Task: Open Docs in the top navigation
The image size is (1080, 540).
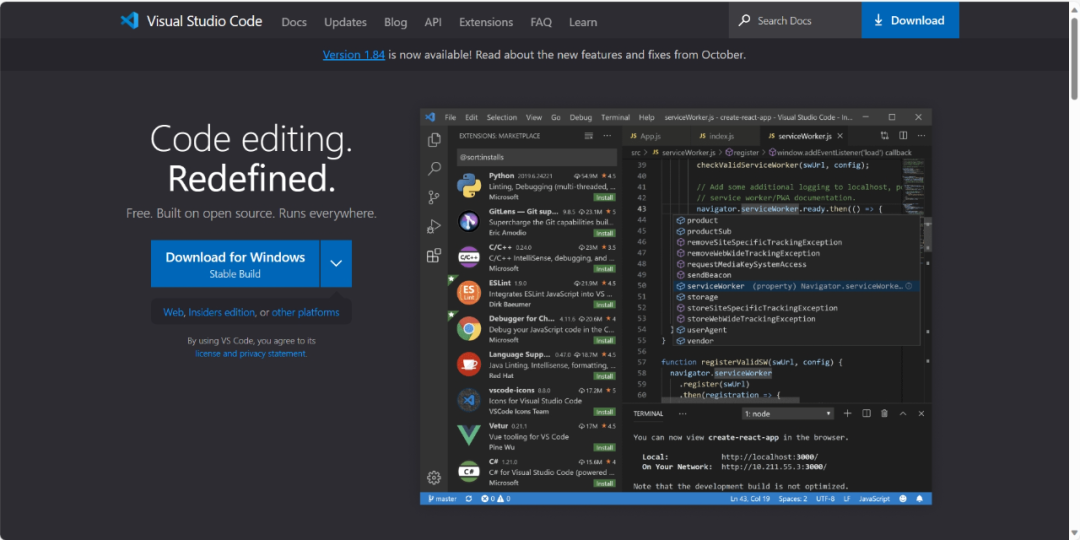Action: point(294,22)
